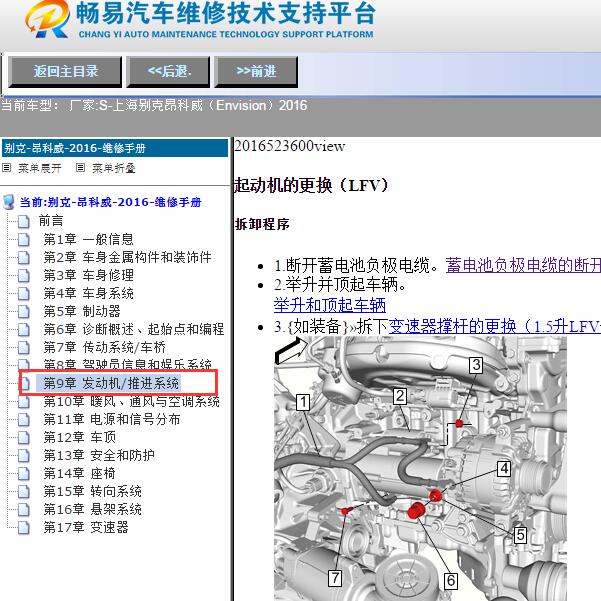The image size is (601, 601).
Task: Open link 变速器撑杆的更换 (1.5升LFV)
Action: tap(494, 327)
